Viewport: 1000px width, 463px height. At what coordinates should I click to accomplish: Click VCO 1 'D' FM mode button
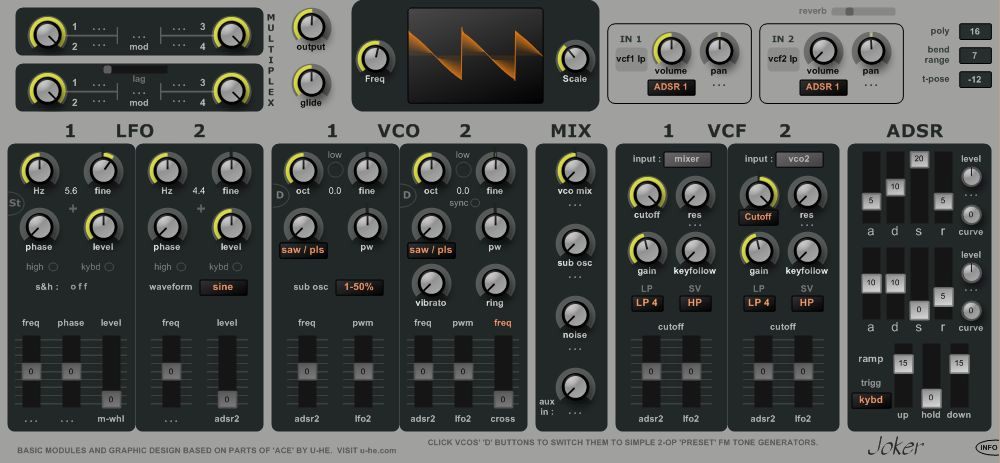click(x=279, y=195)
